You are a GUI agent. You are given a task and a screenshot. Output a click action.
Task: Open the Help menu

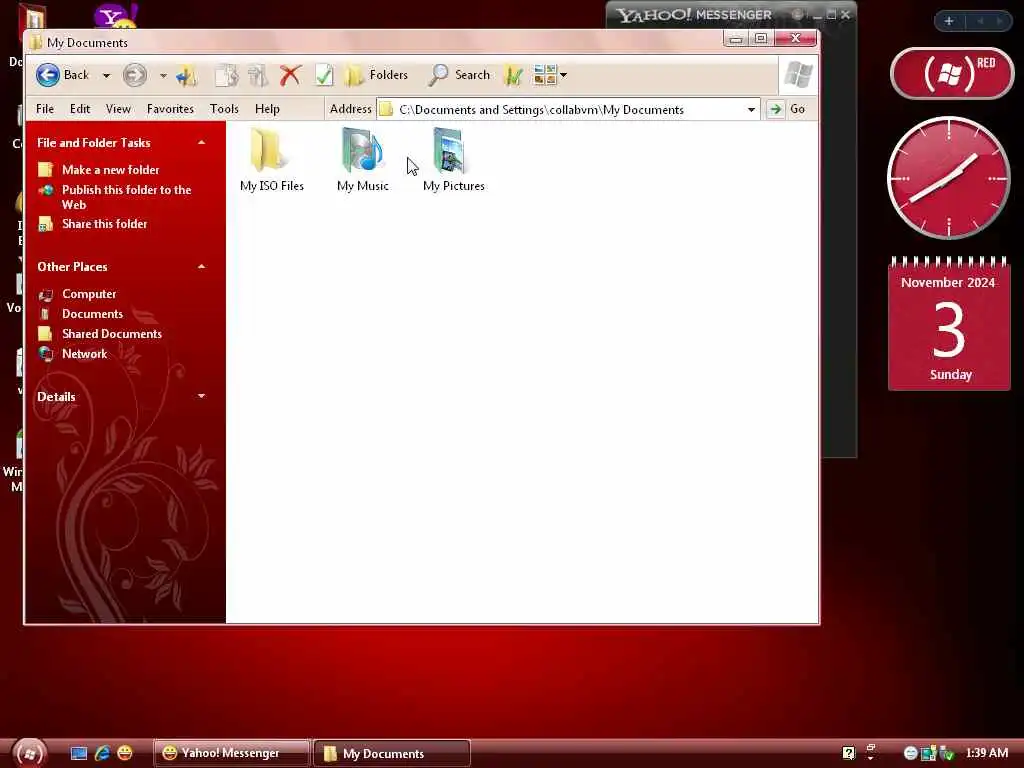267,109
